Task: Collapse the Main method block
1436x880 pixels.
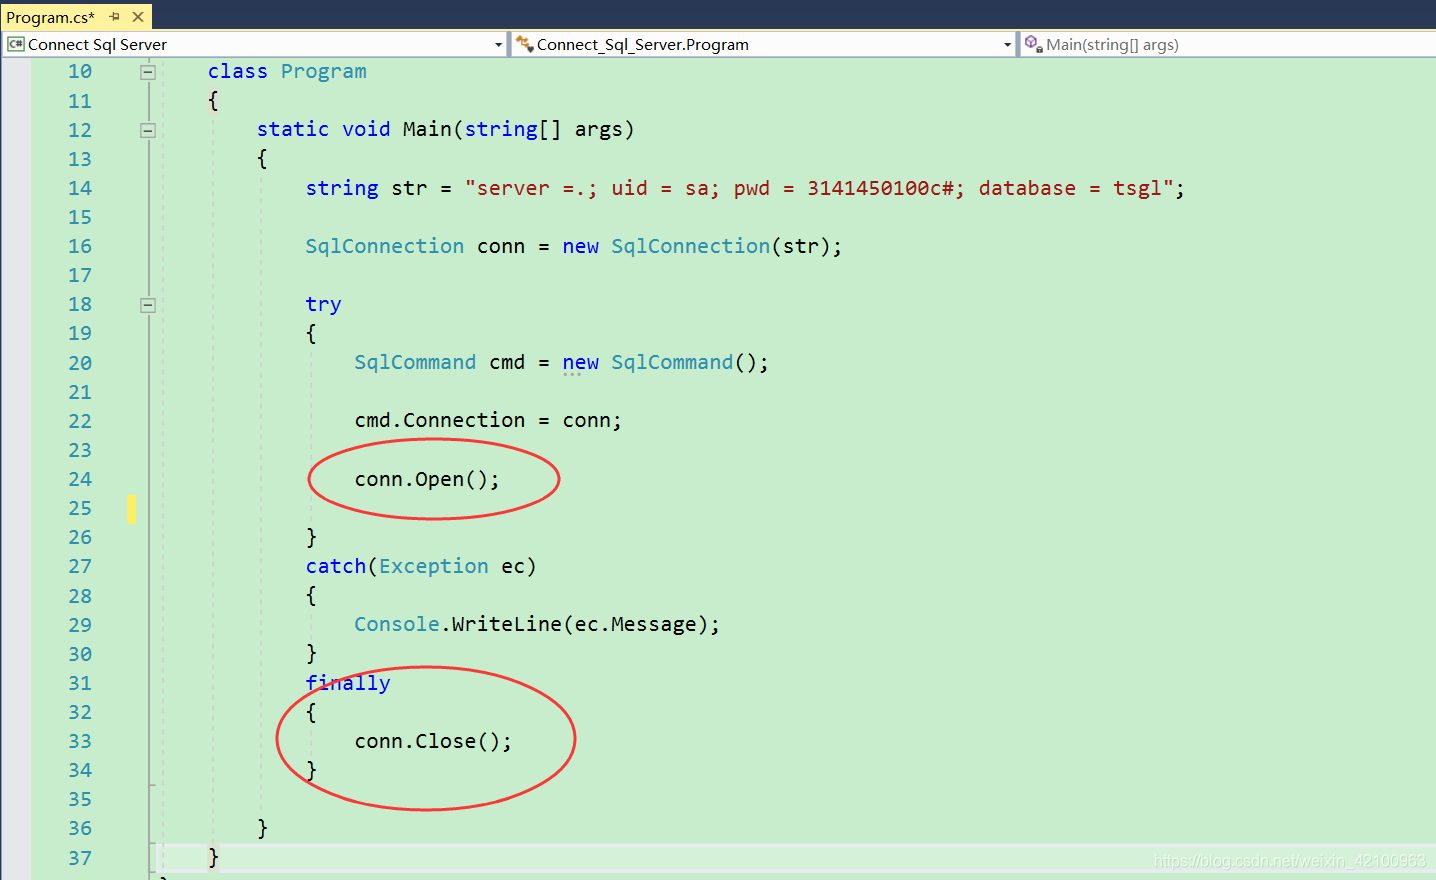Action: tap(148, 130)
